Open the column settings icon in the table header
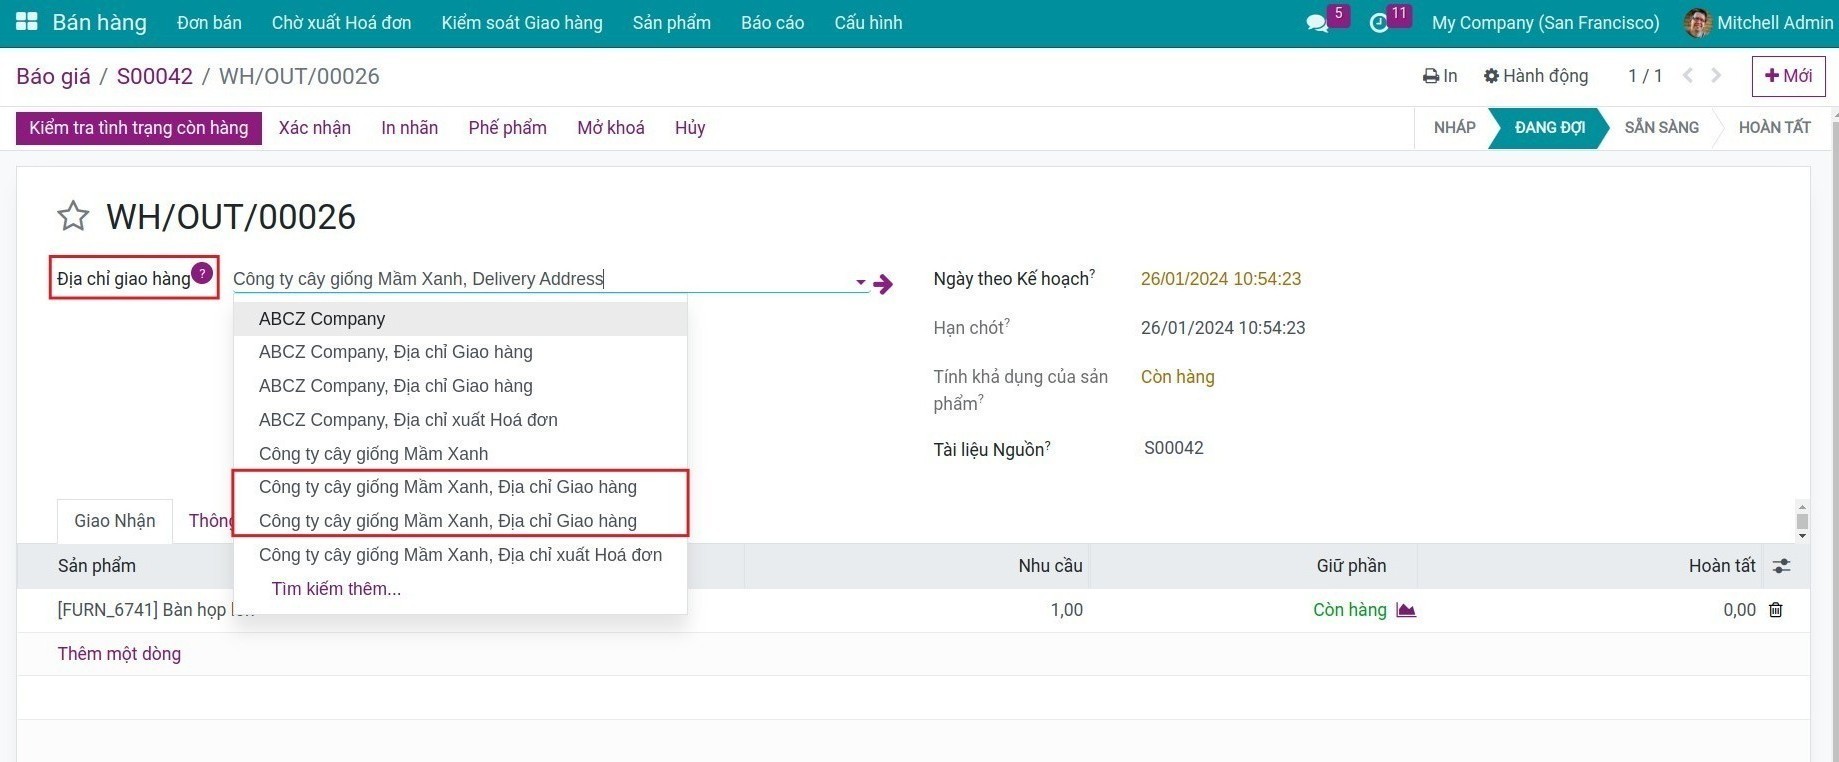Image resolution: width=1839 pixels, height=762 pixels. point(1781,566)
